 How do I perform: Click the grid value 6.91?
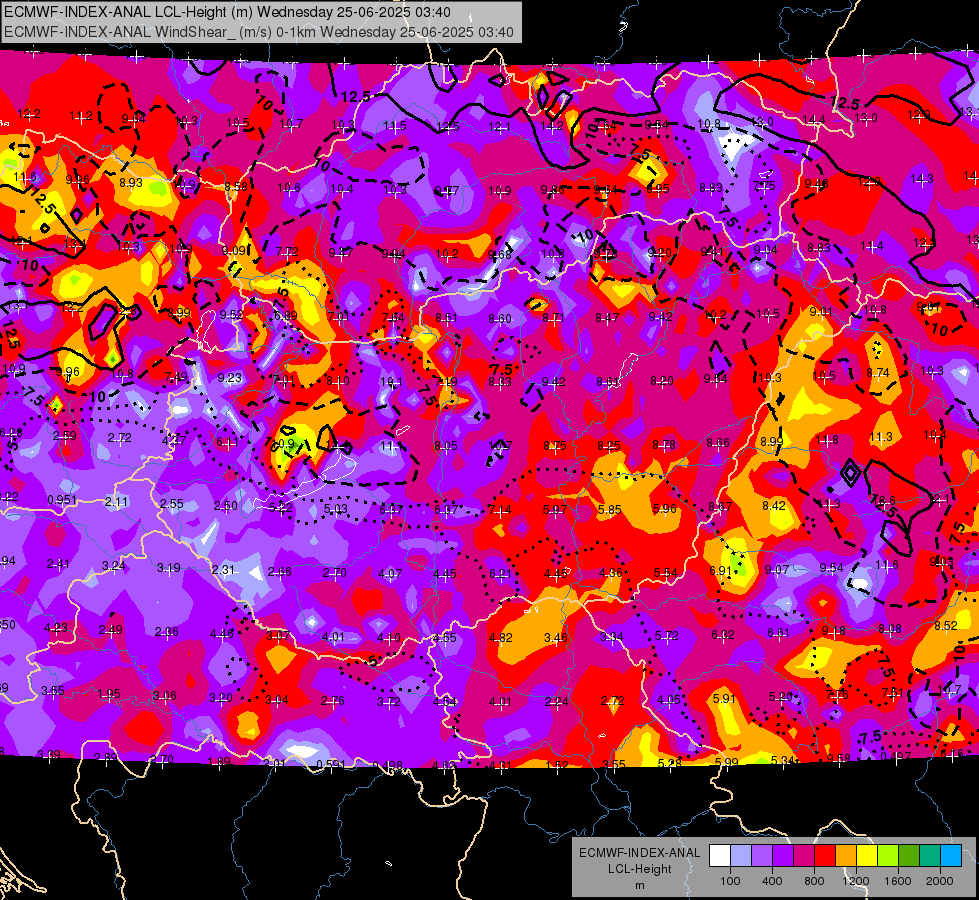(720, 570)
